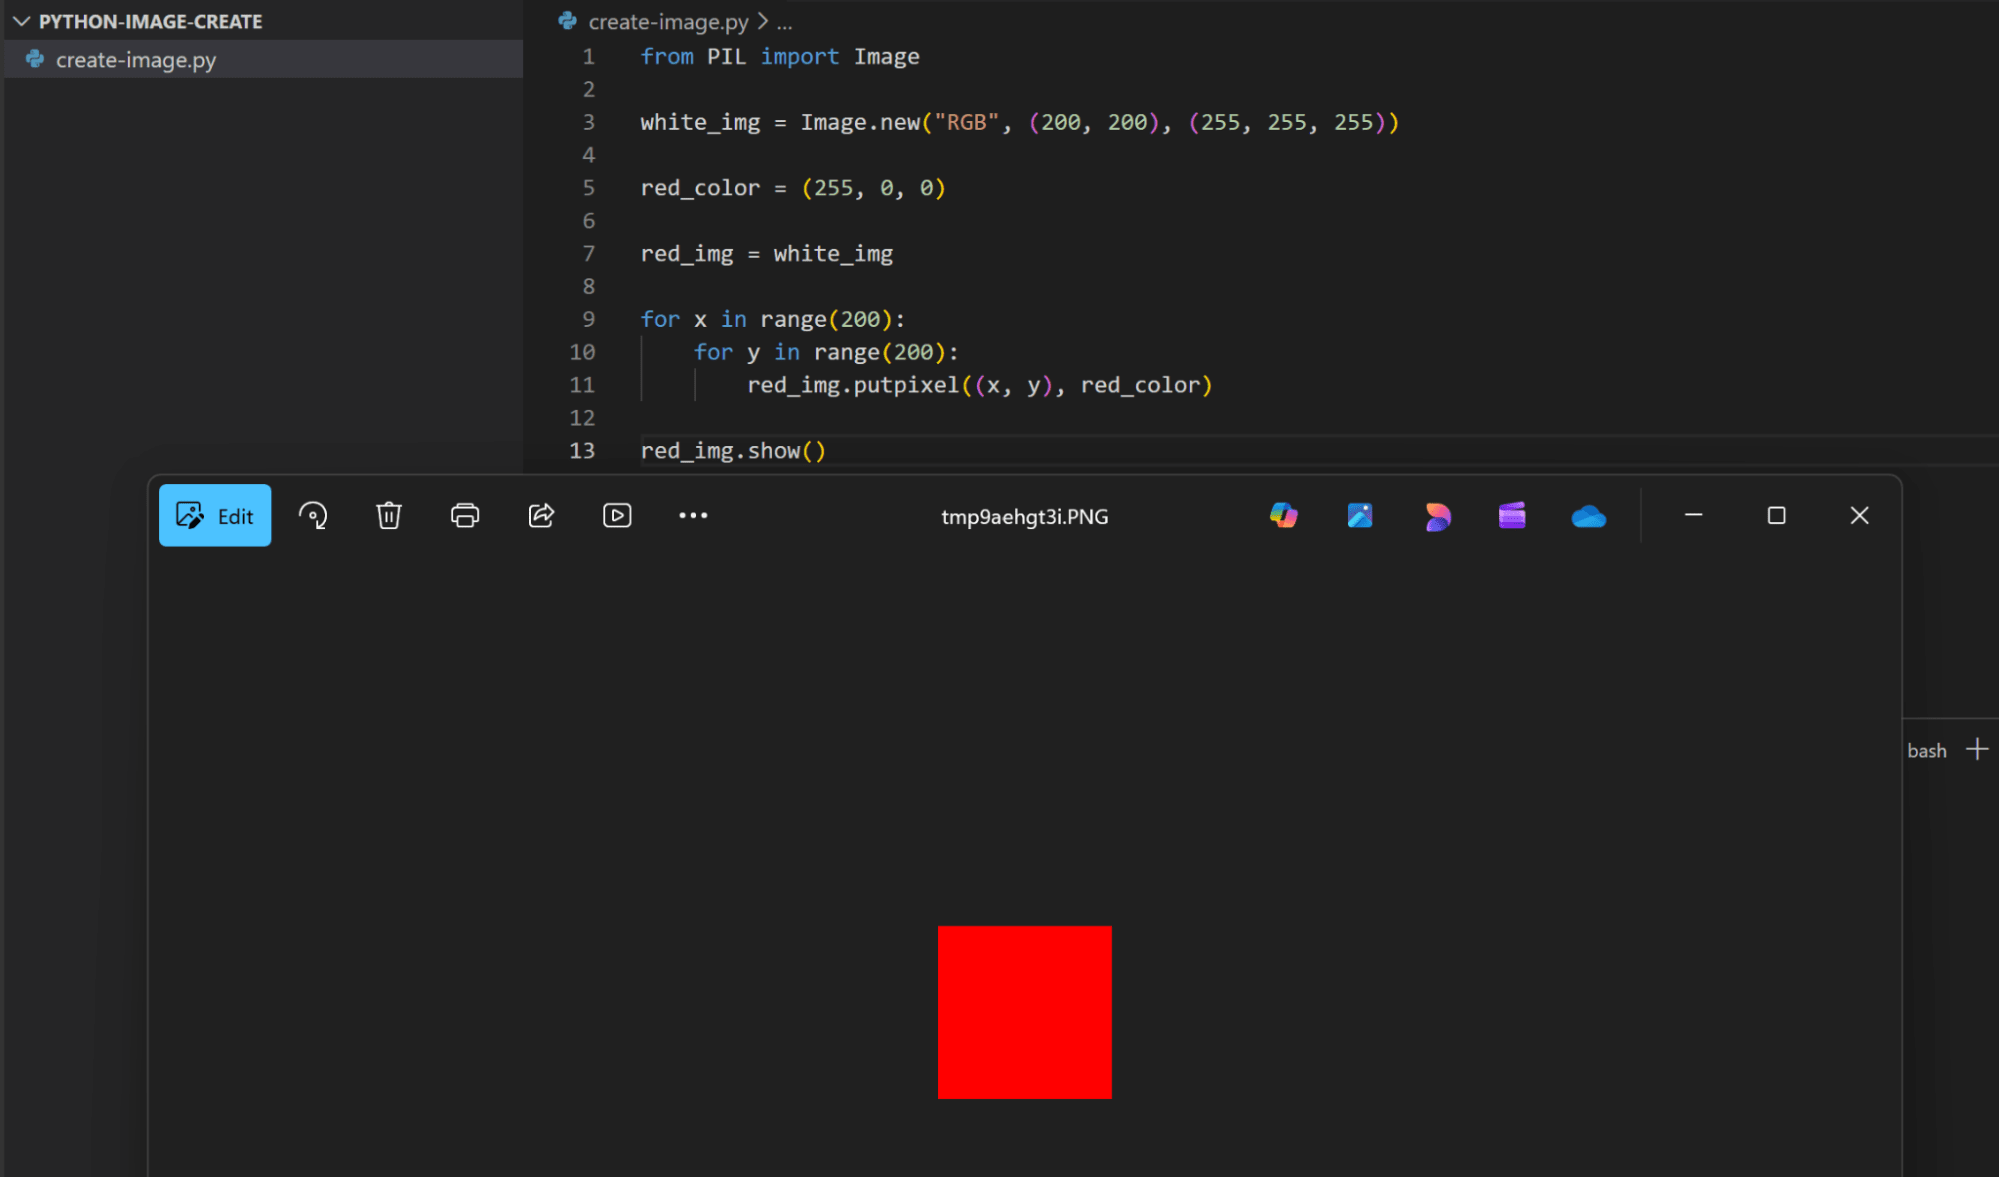Delete the image with the trash icon
The image size is (1999, 1178).
click(x=389, y=516)
